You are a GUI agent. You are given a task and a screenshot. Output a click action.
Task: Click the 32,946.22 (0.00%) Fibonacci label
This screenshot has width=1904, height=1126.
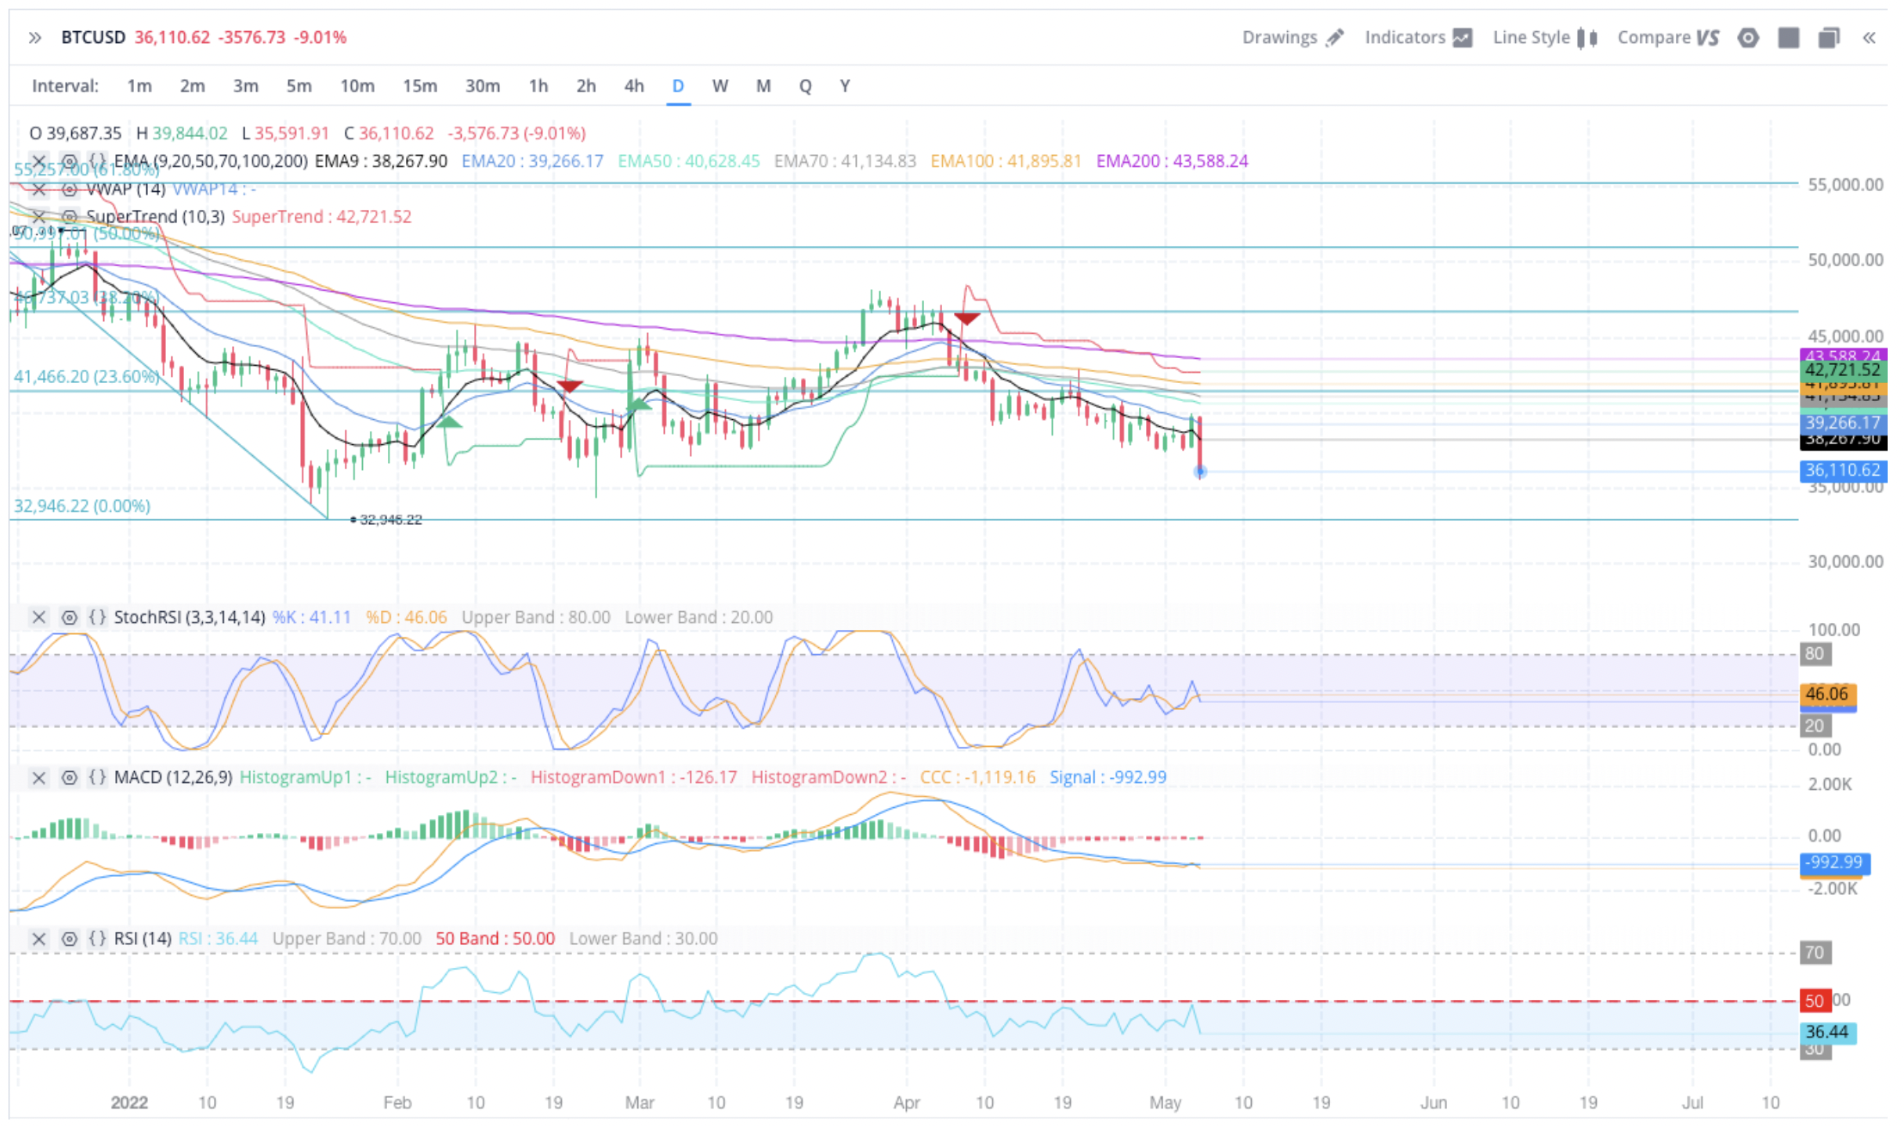82,506
